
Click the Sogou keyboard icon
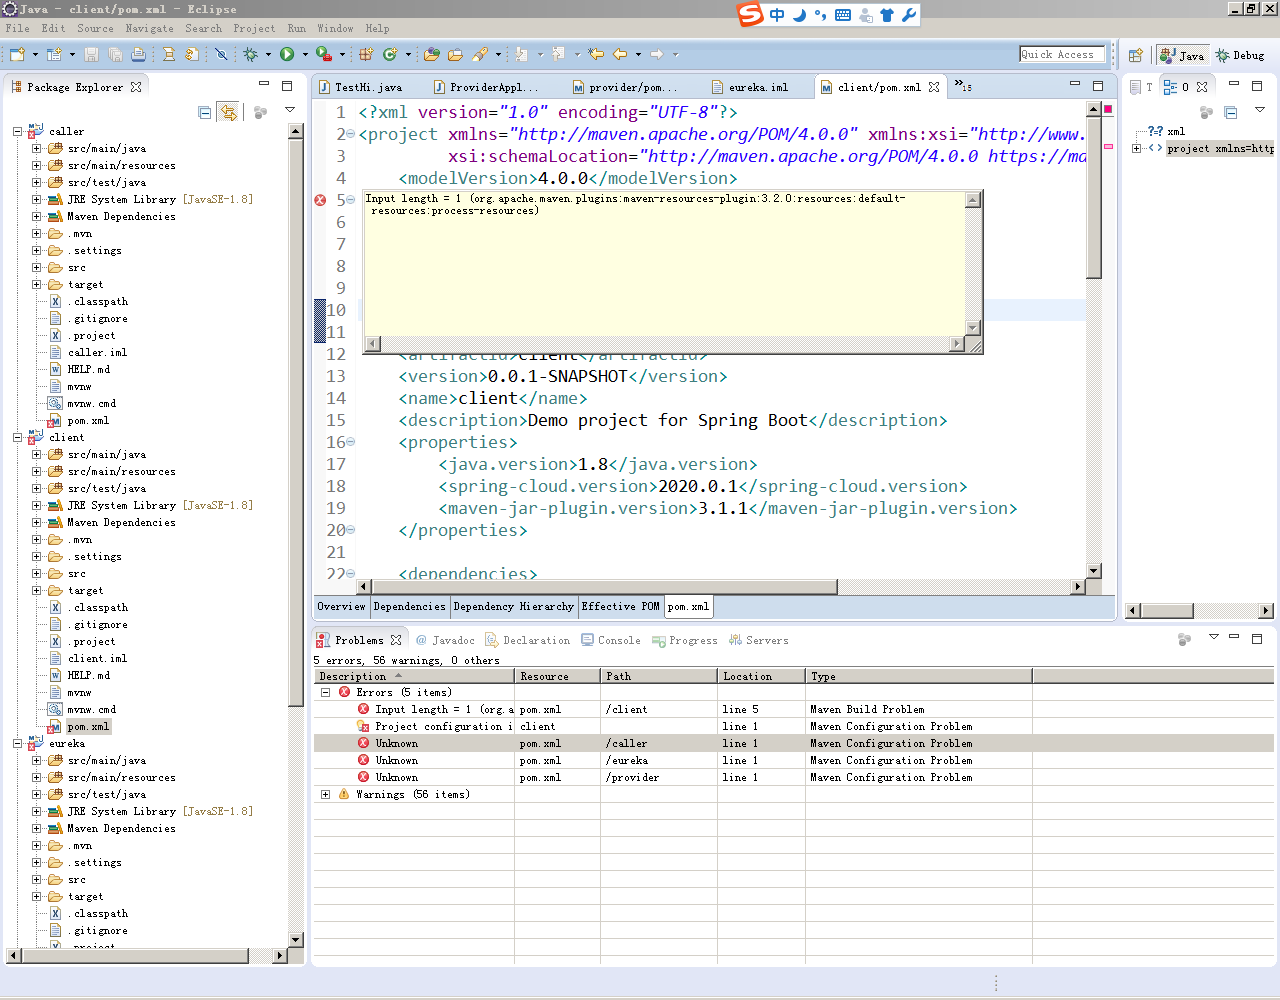(843, 15)
